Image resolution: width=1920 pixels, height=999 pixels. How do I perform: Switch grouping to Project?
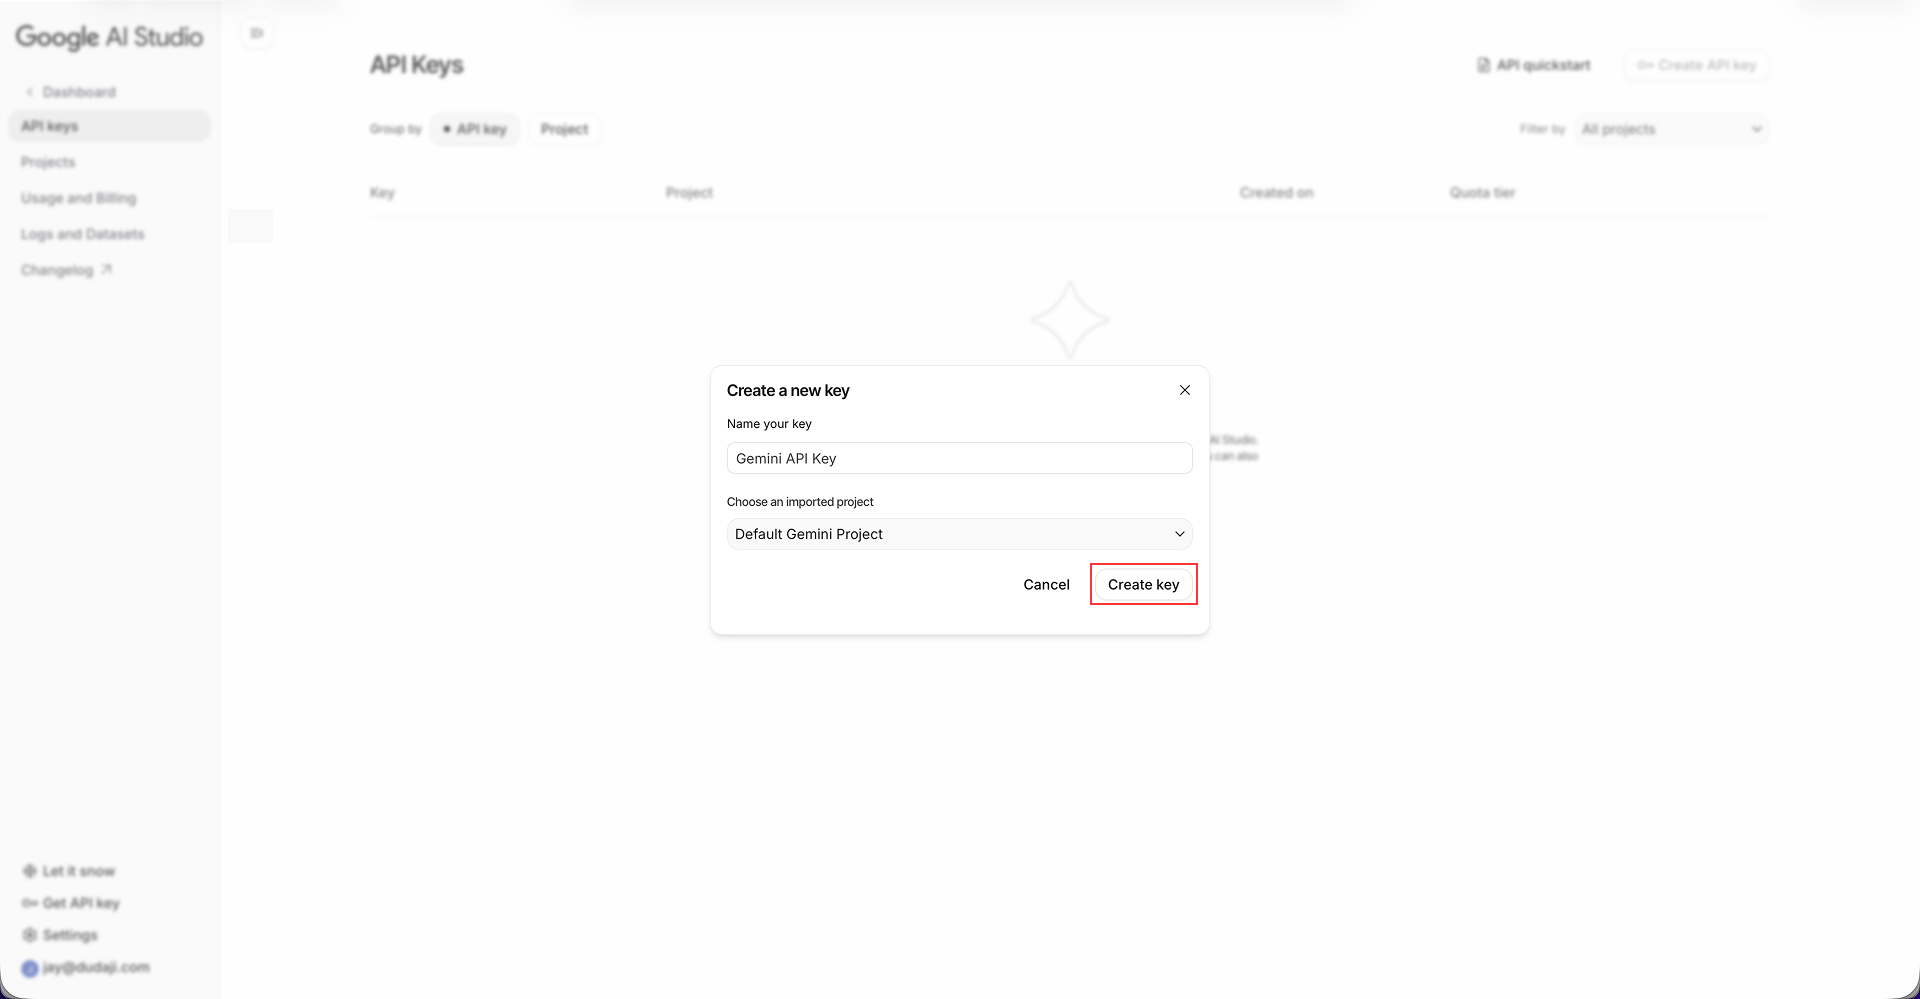pos(564,128)
